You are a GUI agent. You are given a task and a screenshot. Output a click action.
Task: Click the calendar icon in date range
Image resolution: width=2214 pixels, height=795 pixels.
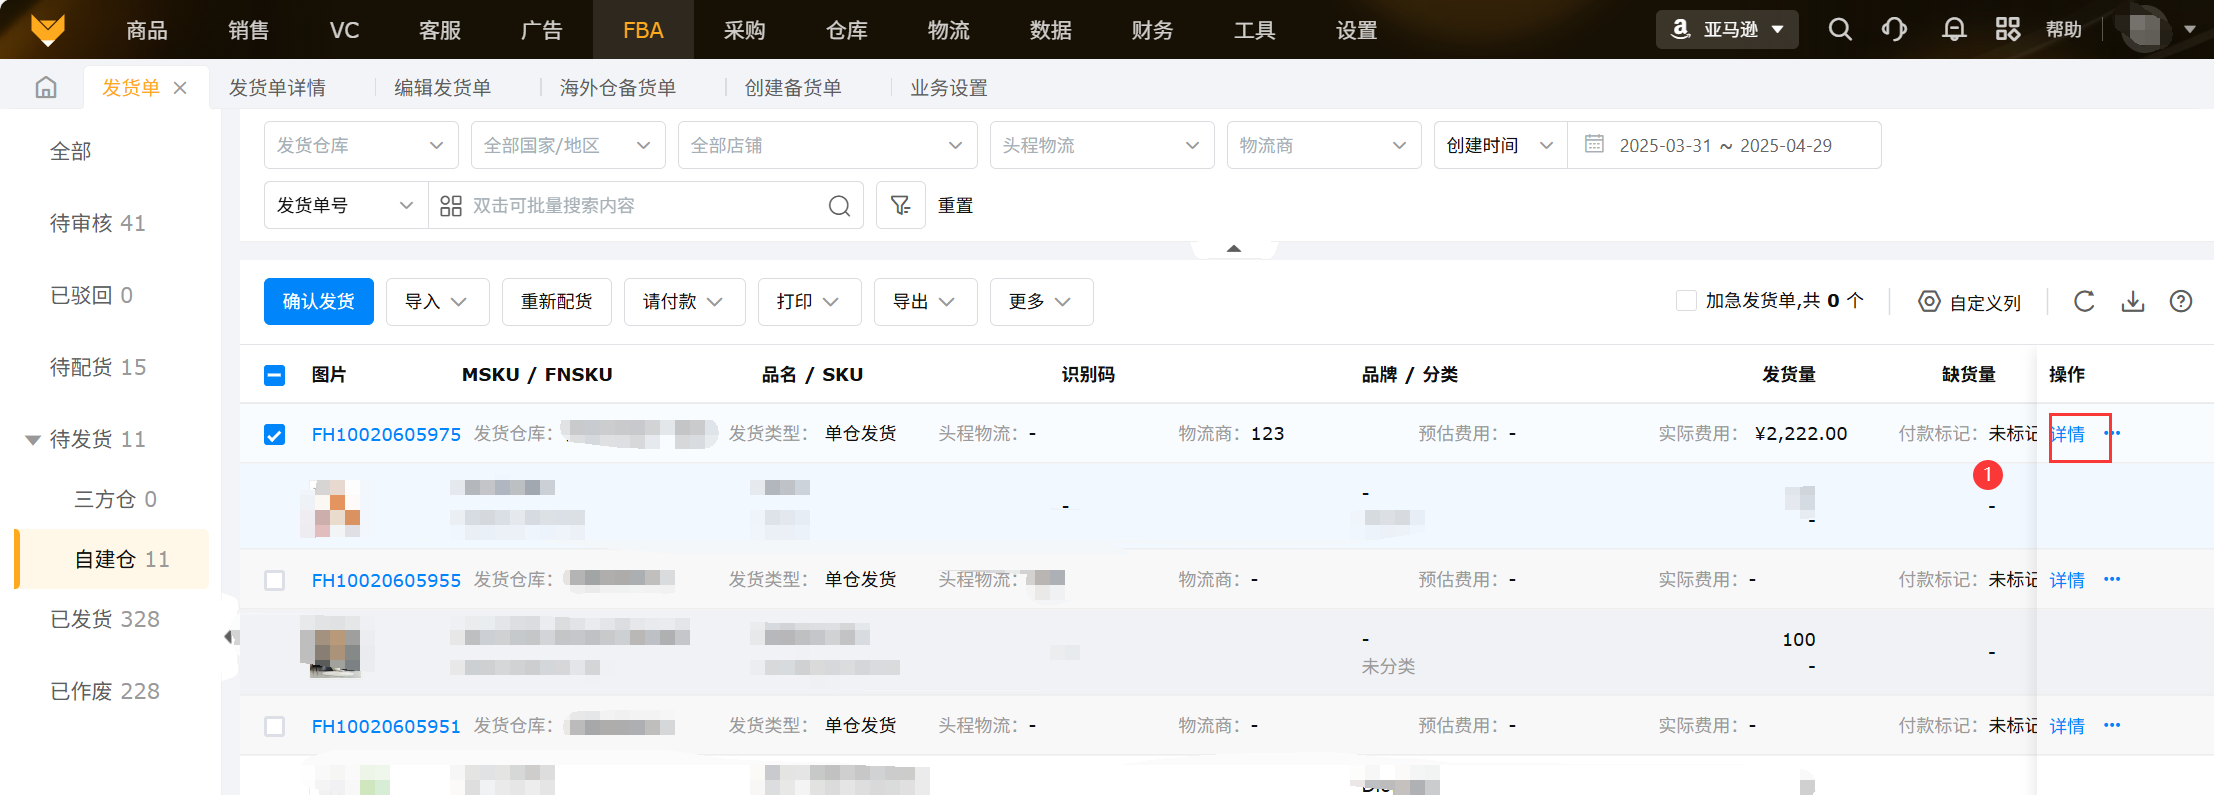(x=1594, y=145)
